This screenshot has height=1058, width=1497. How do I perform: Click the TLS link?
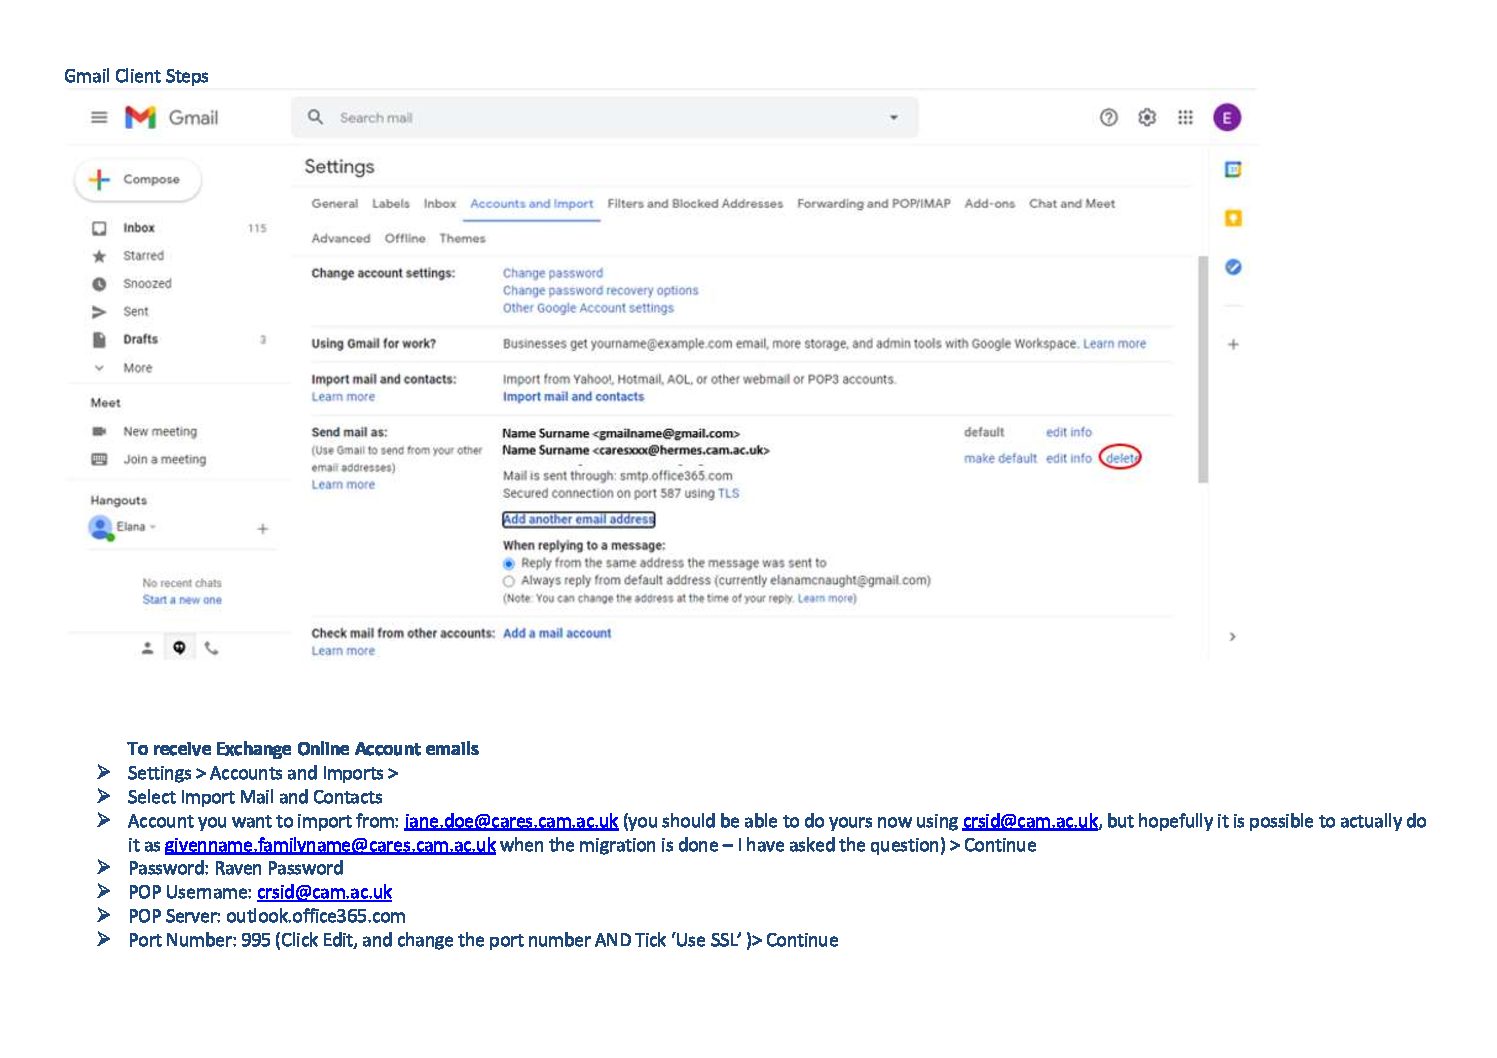point(728,493)
